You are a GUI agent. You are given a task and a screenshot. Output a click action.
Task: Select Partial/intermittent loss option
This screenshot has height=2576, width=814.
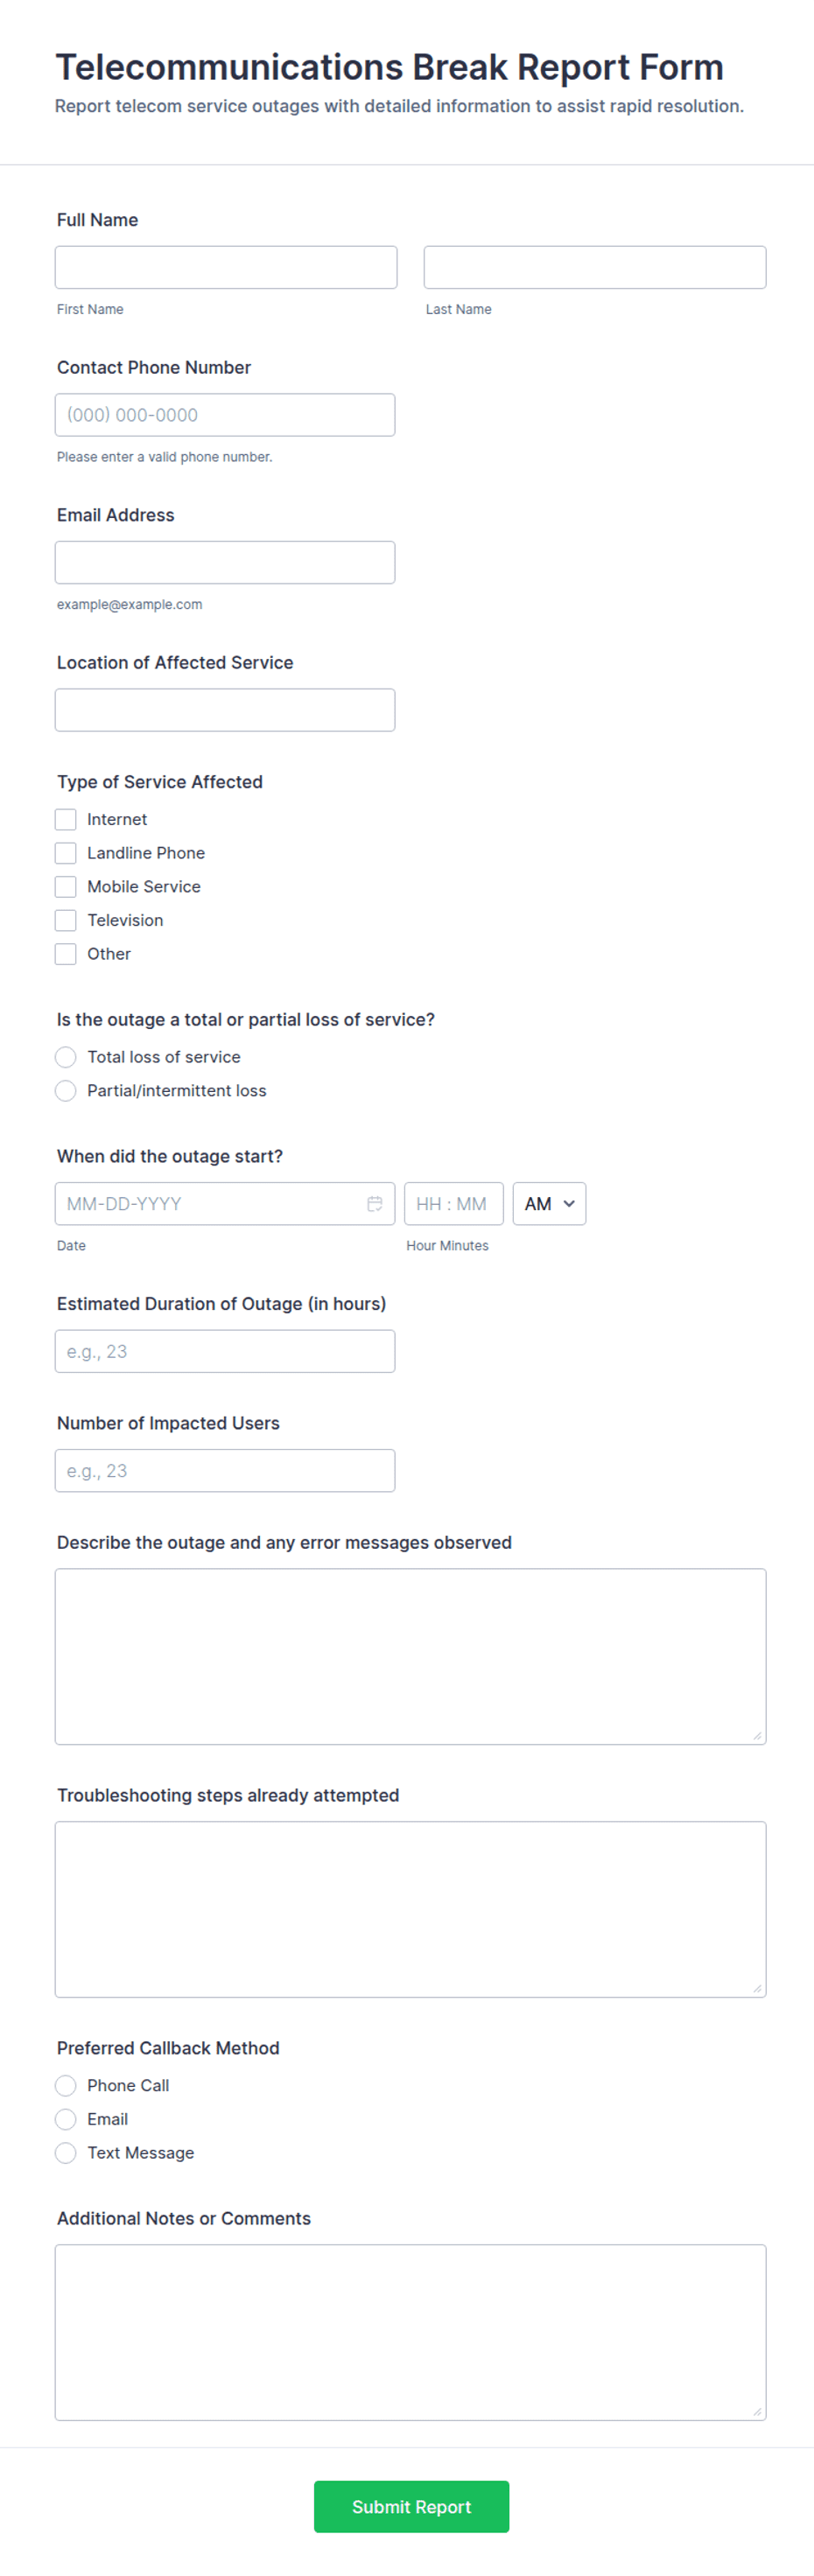[x=66, y=1091]
